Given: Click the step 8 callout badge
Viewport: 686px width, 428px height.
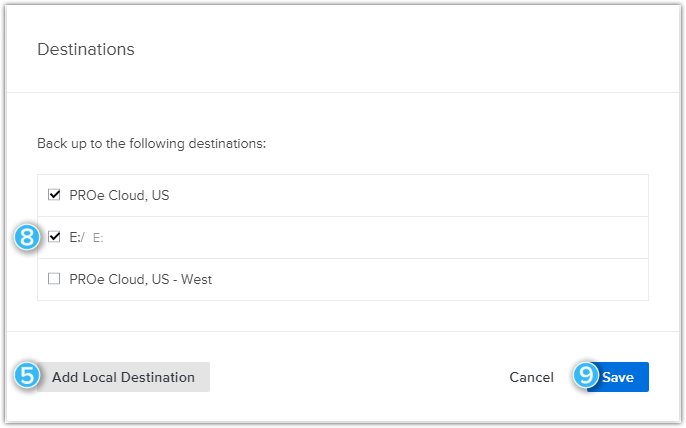Looking at the screenshot, I should click(27, 237).
